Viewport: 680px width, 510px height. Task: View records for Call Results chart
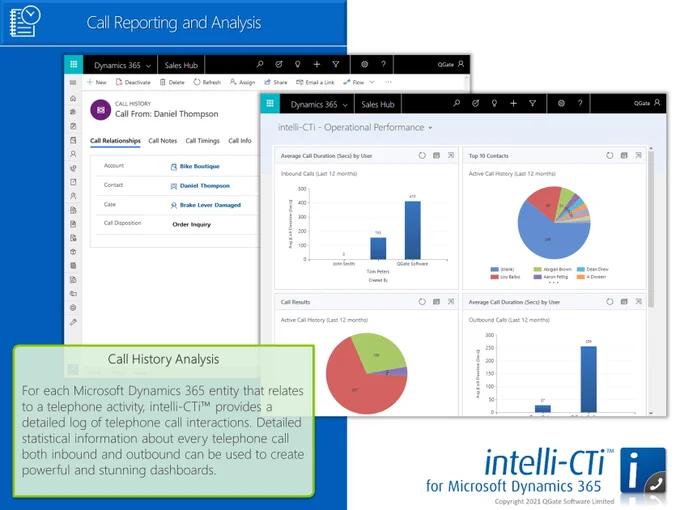[436, 301]
